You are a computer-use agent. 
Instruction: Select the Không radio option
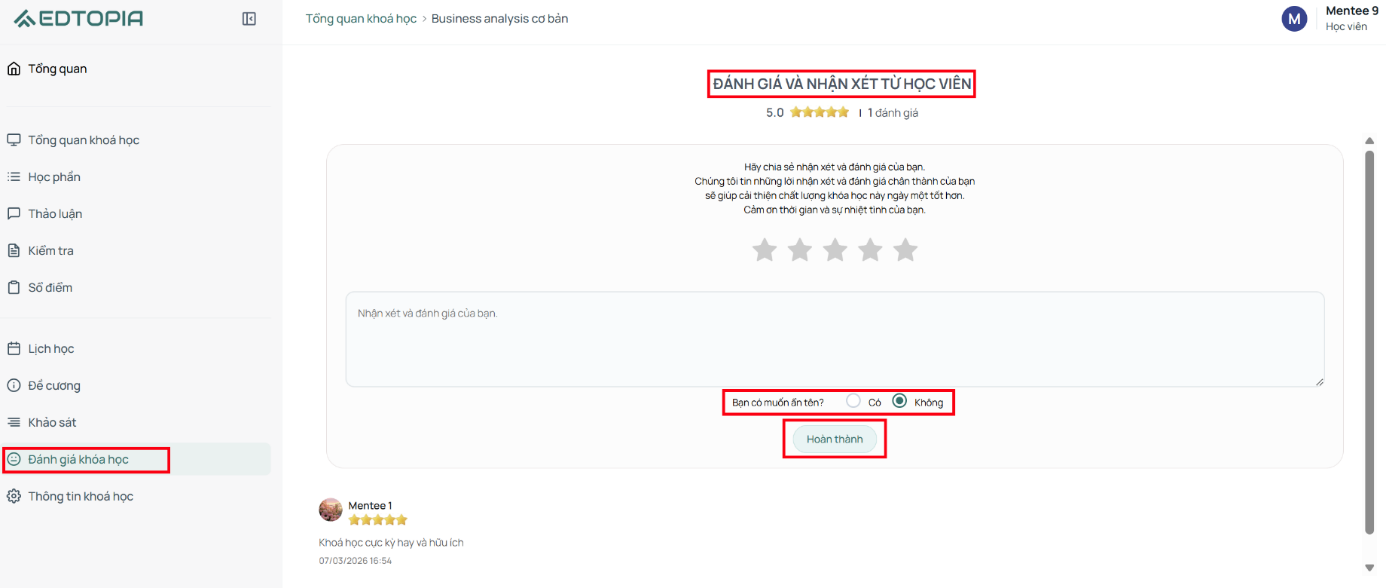899,400
